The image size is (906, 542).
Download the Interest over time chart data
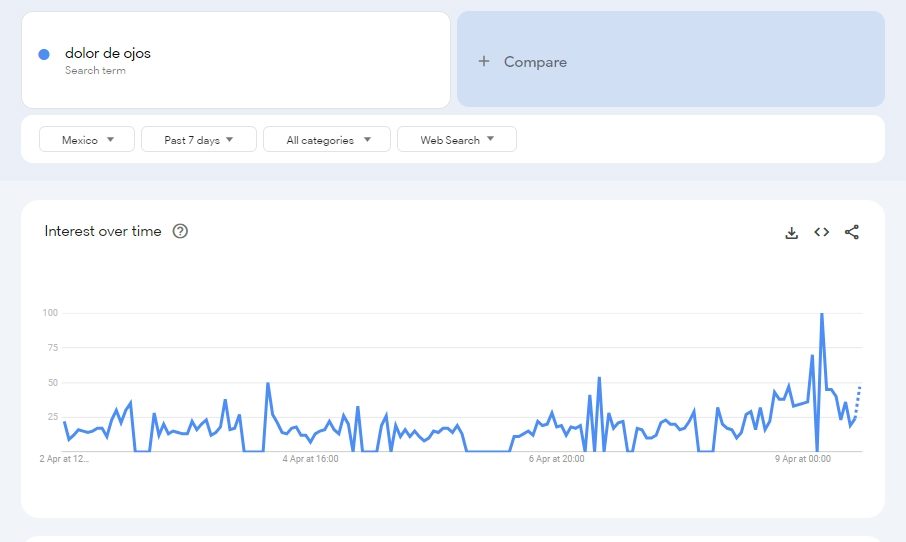tap(792, 232)
